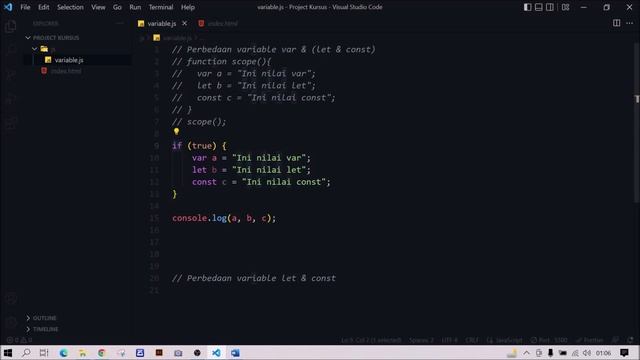Open the volume control in system tray

pyautogui.click(x=587, y=353)
